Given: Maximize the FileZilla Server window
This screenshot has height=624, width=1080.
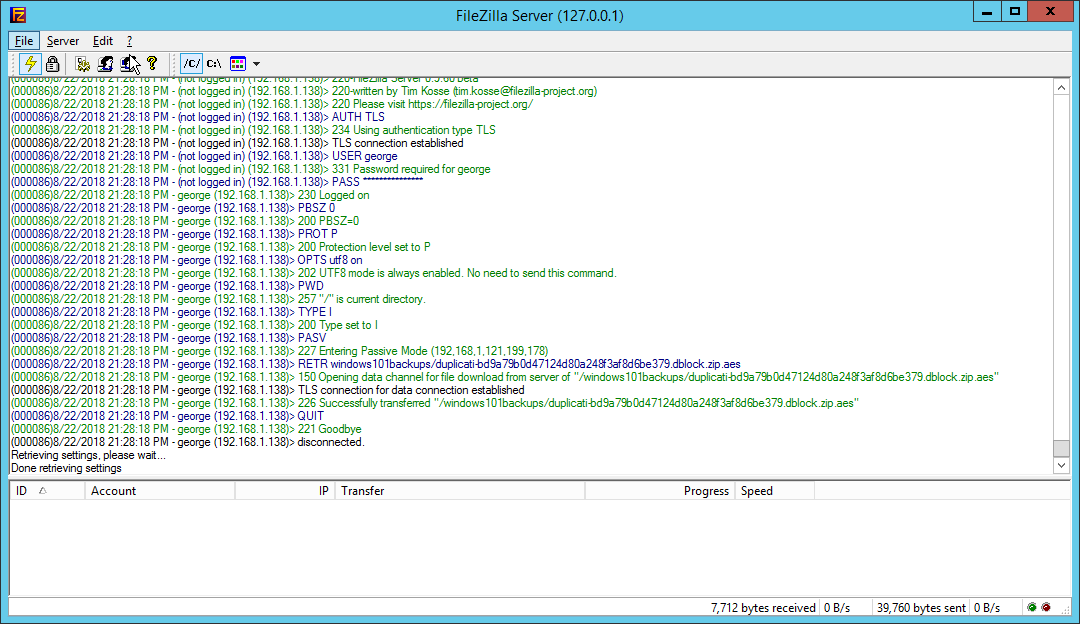Looking at the screenshot, I should pyautogui.click(x=1015, y=11).
